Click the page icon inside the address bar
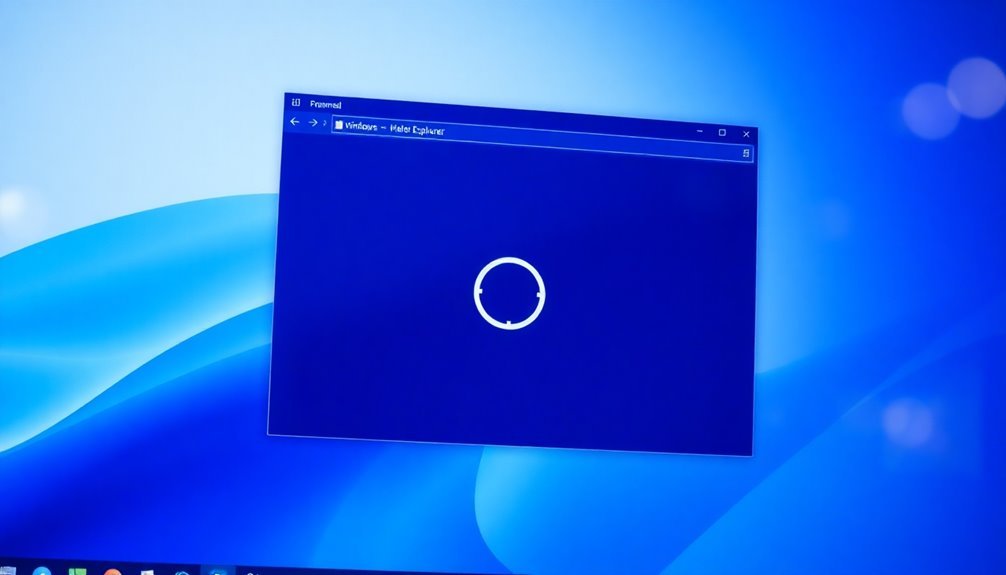This screenshot has width=1006, height=575. tap(339, 125)
